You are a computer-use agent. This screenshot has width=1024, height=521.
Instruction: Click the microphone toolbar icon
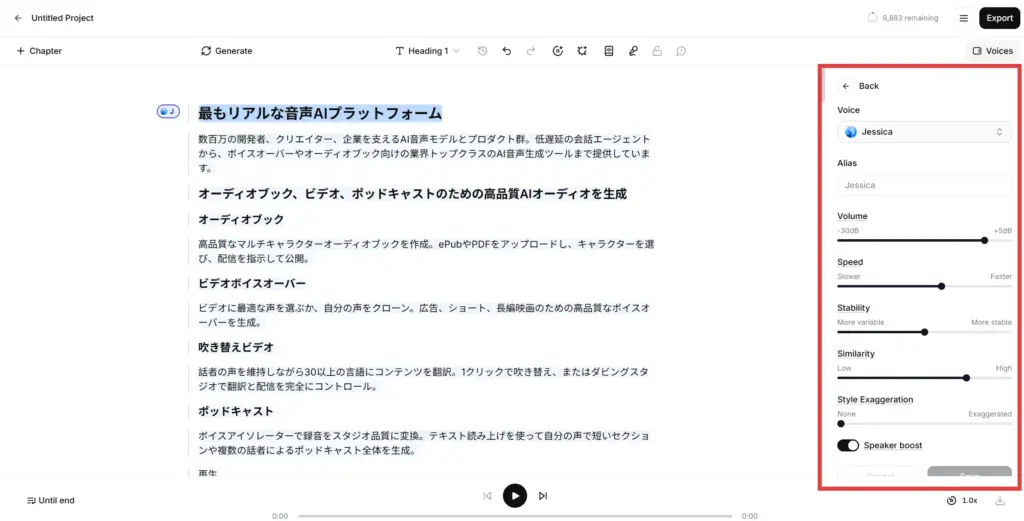(633, 51)
